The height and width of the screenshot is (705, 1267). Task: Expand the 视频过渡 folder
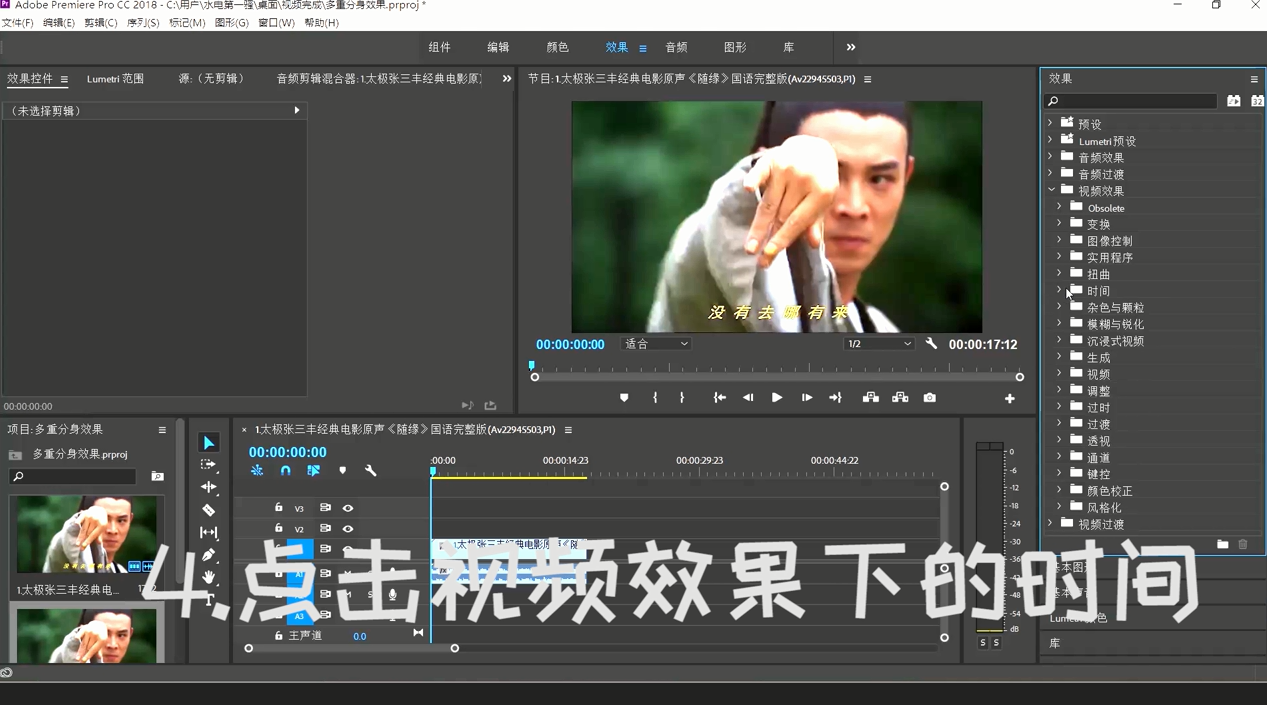coord(1050,523)
